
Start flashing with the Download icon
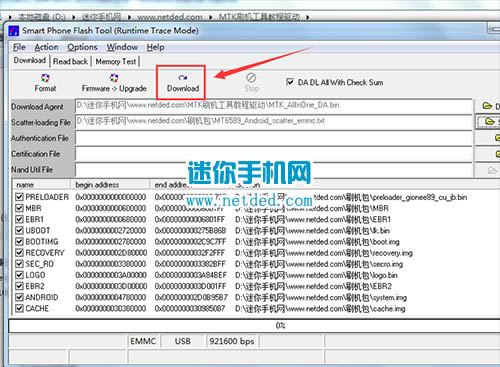pos(183,78)
